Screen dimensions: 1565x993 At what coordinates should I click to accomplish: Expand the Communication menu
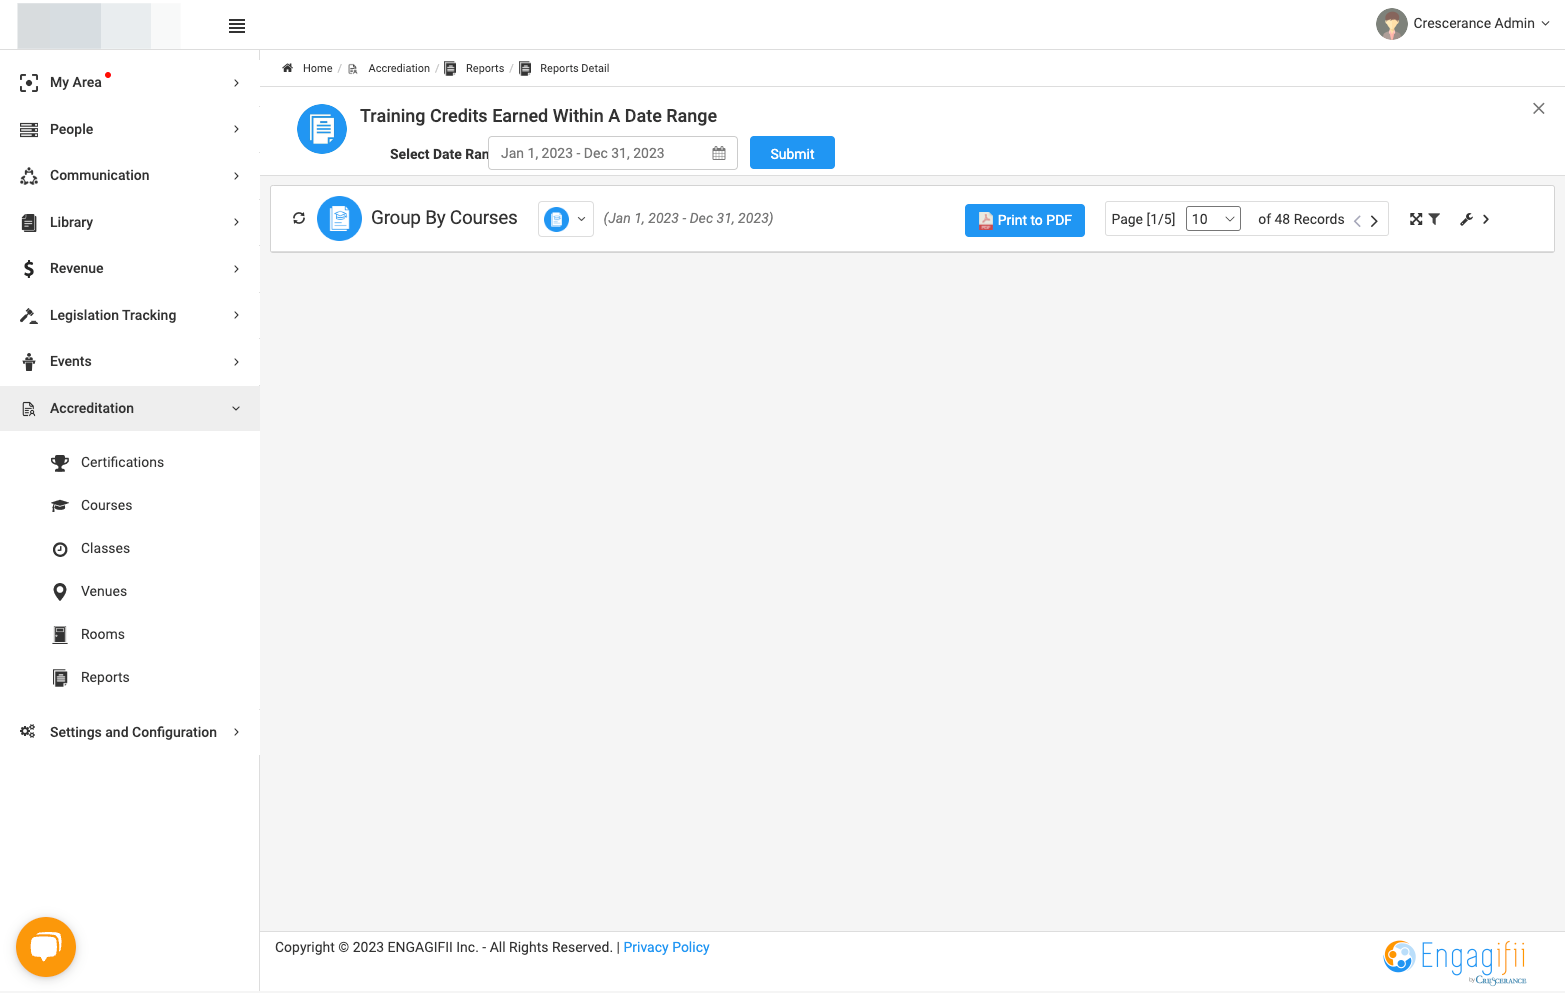pyautogui.click(x=130, y=175)
